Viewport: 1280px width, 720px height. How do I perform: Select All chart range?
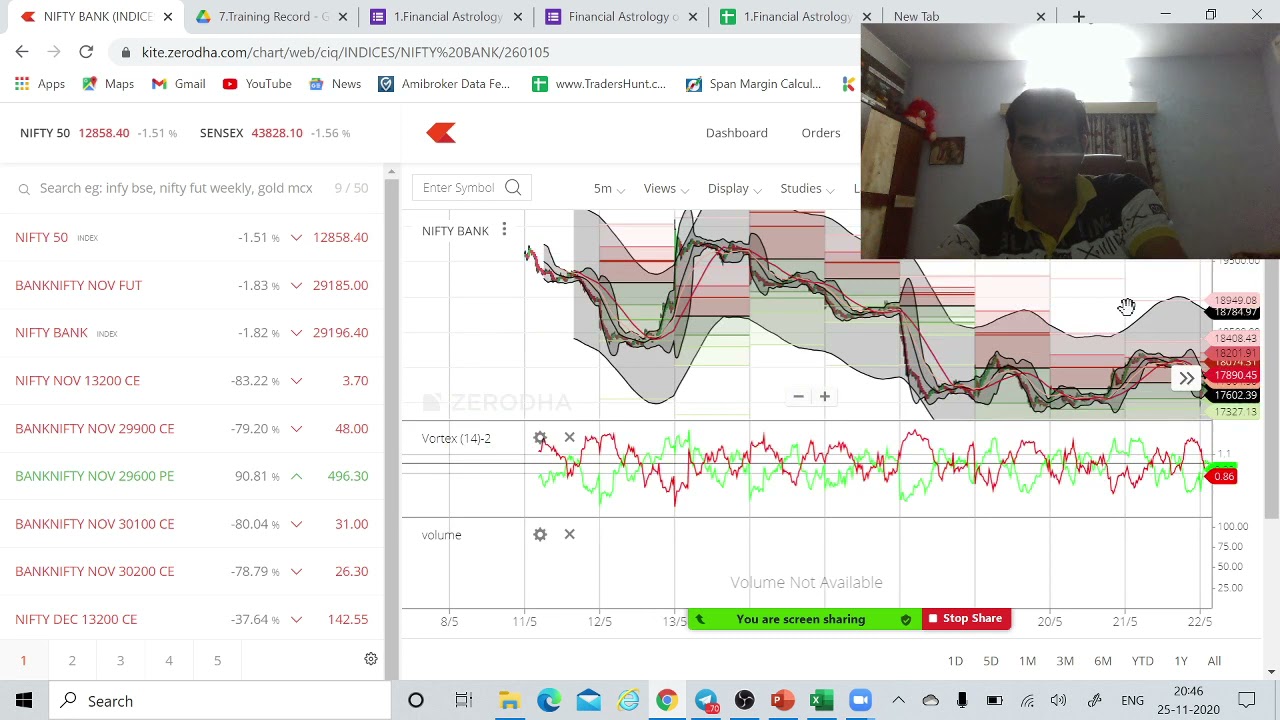tap(1214, 661)
